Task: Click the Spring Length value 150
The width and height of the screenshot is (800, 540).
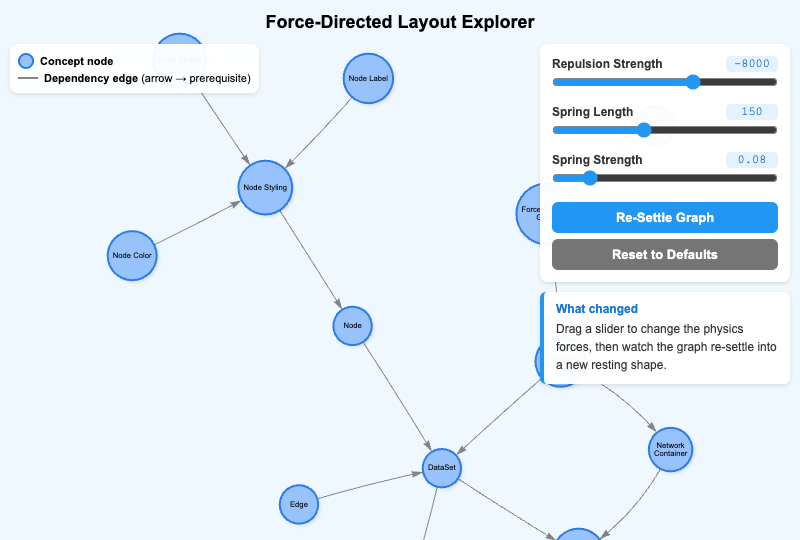Action: (752, 111)
